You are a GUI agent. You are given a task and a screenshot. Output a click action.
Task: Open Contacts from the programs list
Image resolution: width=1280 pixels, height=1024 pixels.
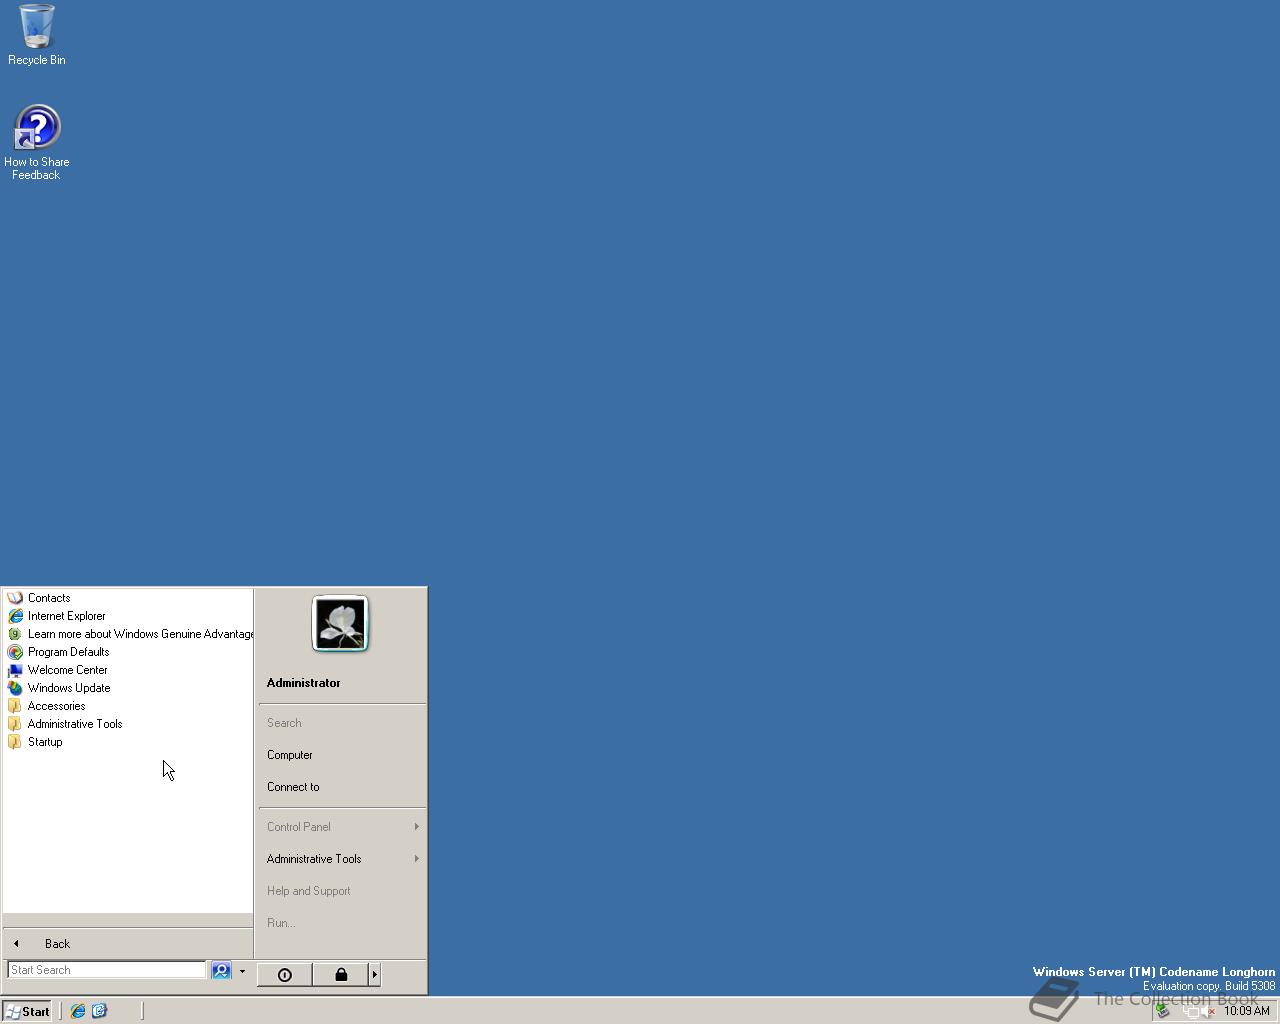(49, 598)
